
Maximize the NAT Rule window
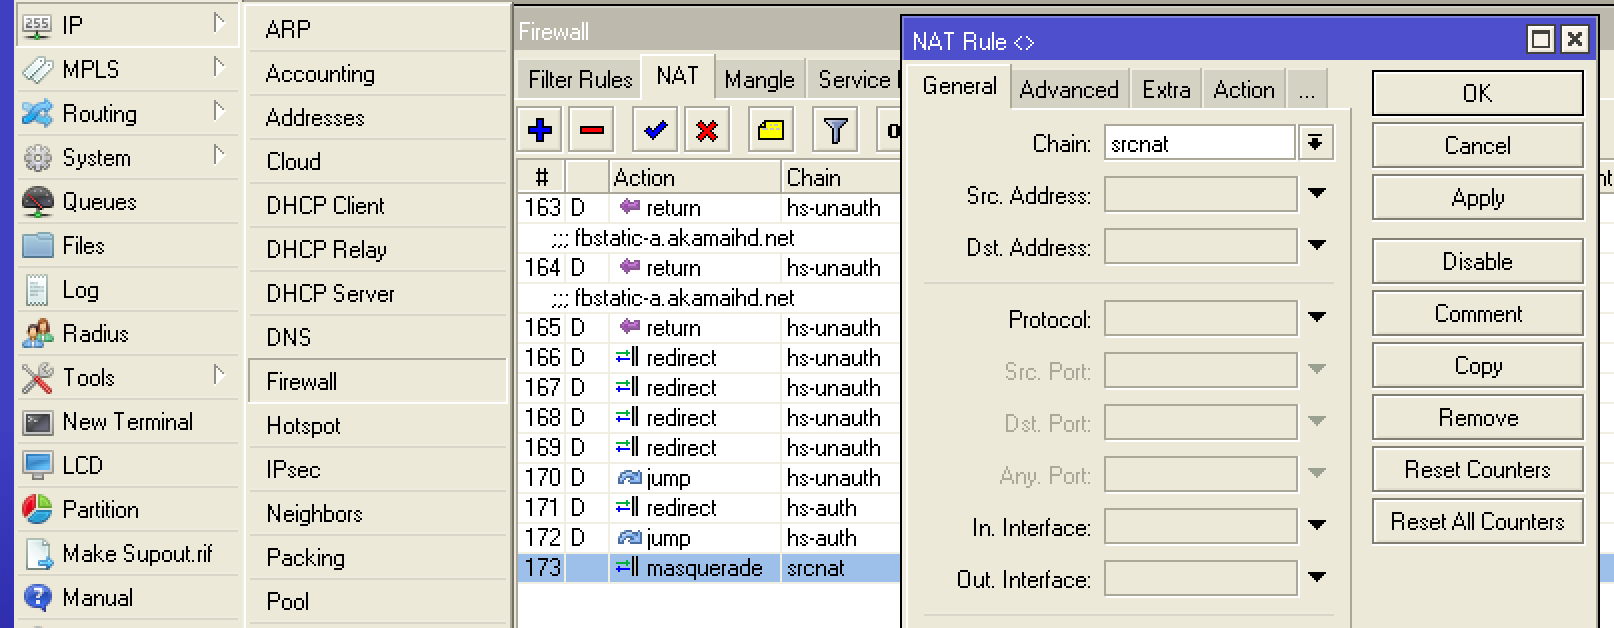click(1541, 39)
